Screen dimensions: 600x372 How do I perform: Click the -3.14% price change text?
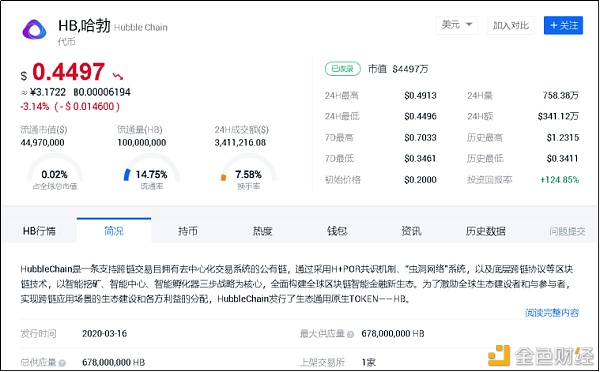pos(34,106)
